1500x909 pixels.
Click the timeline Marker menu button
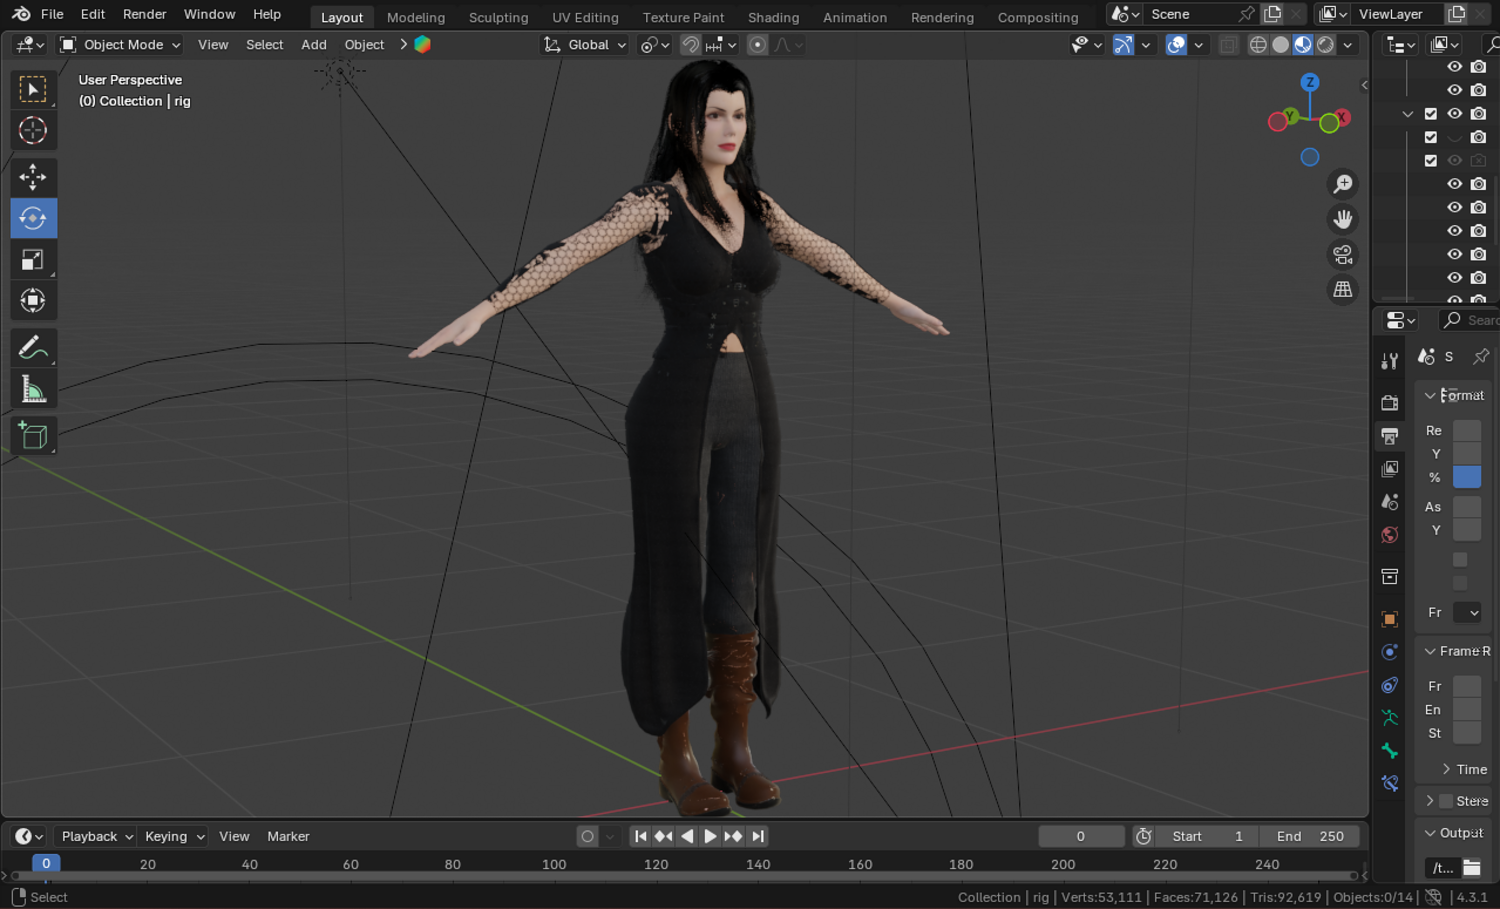tap(288, 836)
